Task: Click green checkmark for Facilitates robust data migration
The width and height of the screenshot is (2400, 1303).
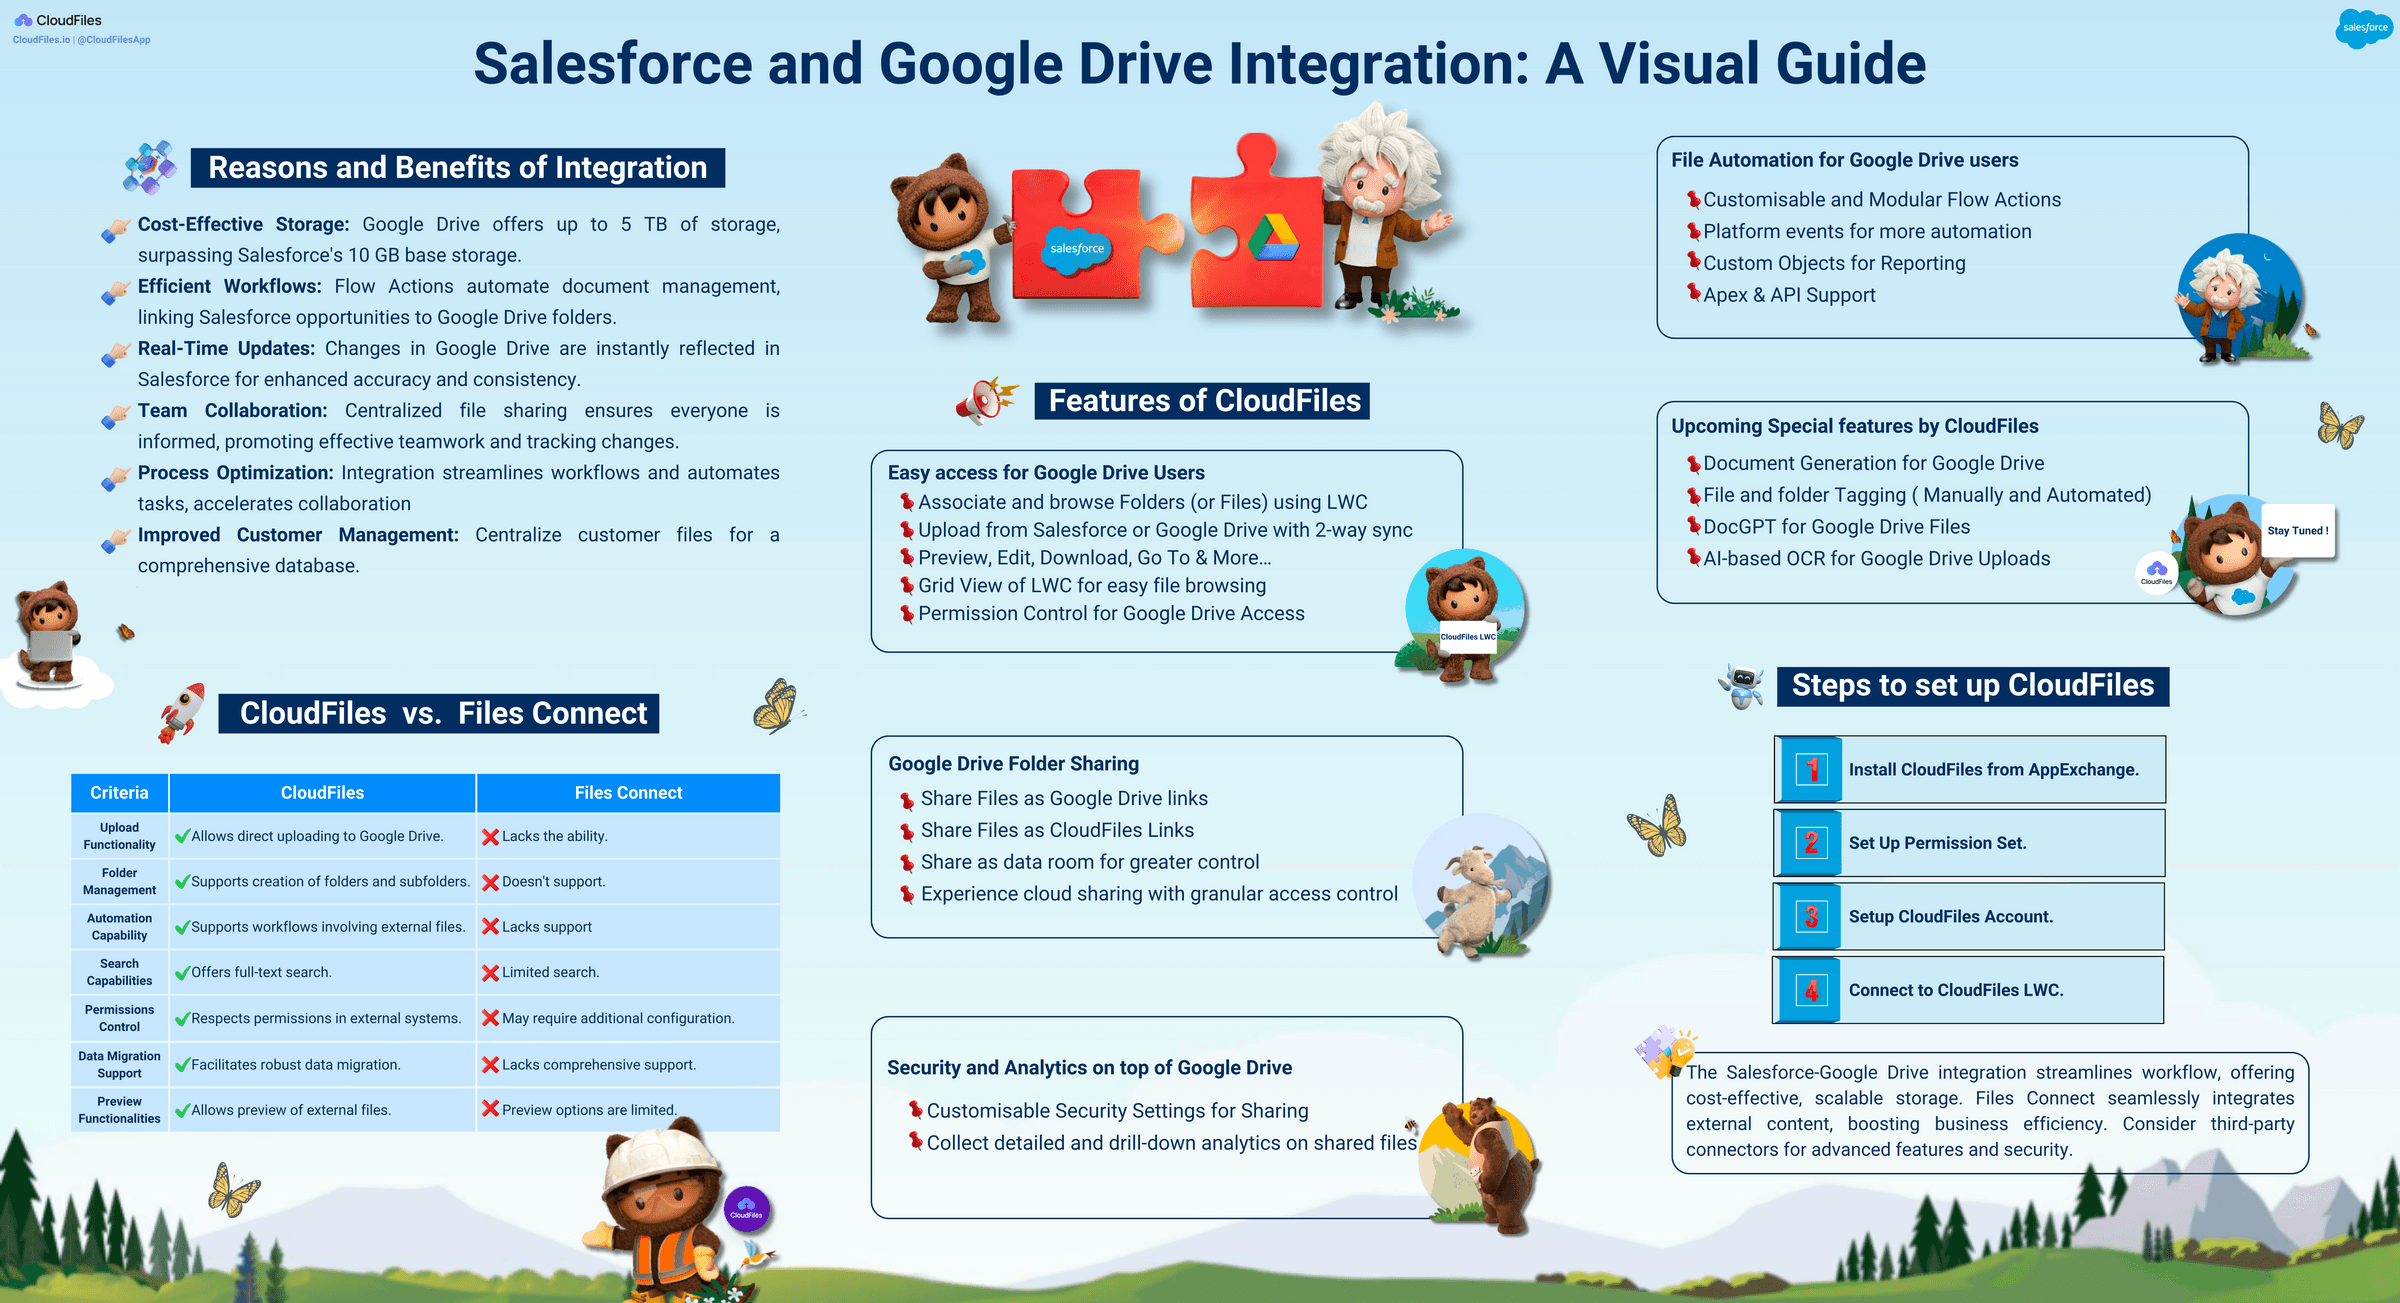Action: pos(182,1065)
